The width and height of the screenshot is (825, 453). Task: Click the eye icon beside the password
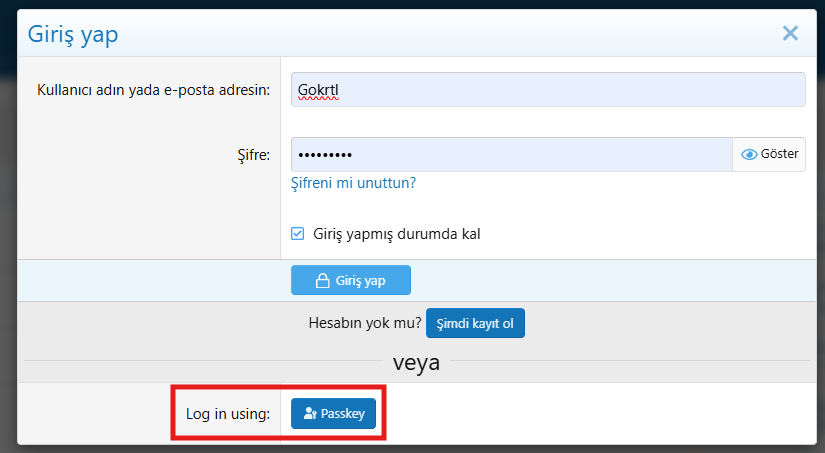pos(749,154)
